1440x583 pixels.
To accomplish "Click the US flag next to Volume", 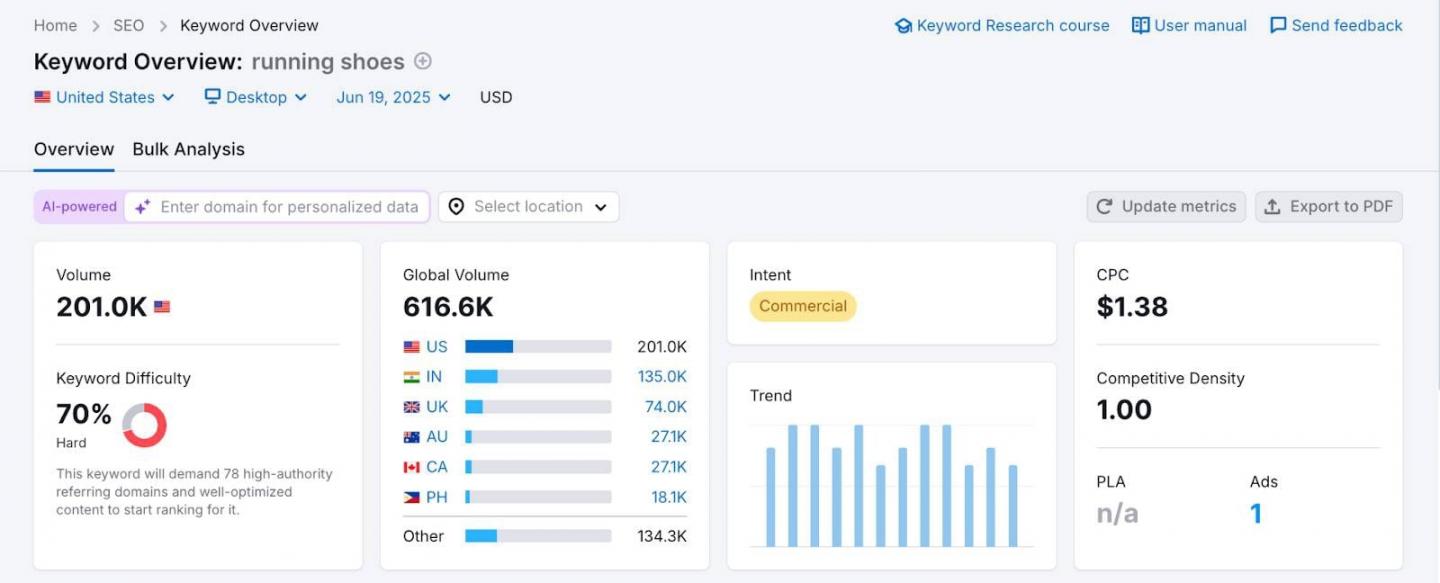I will coord(162,307).
